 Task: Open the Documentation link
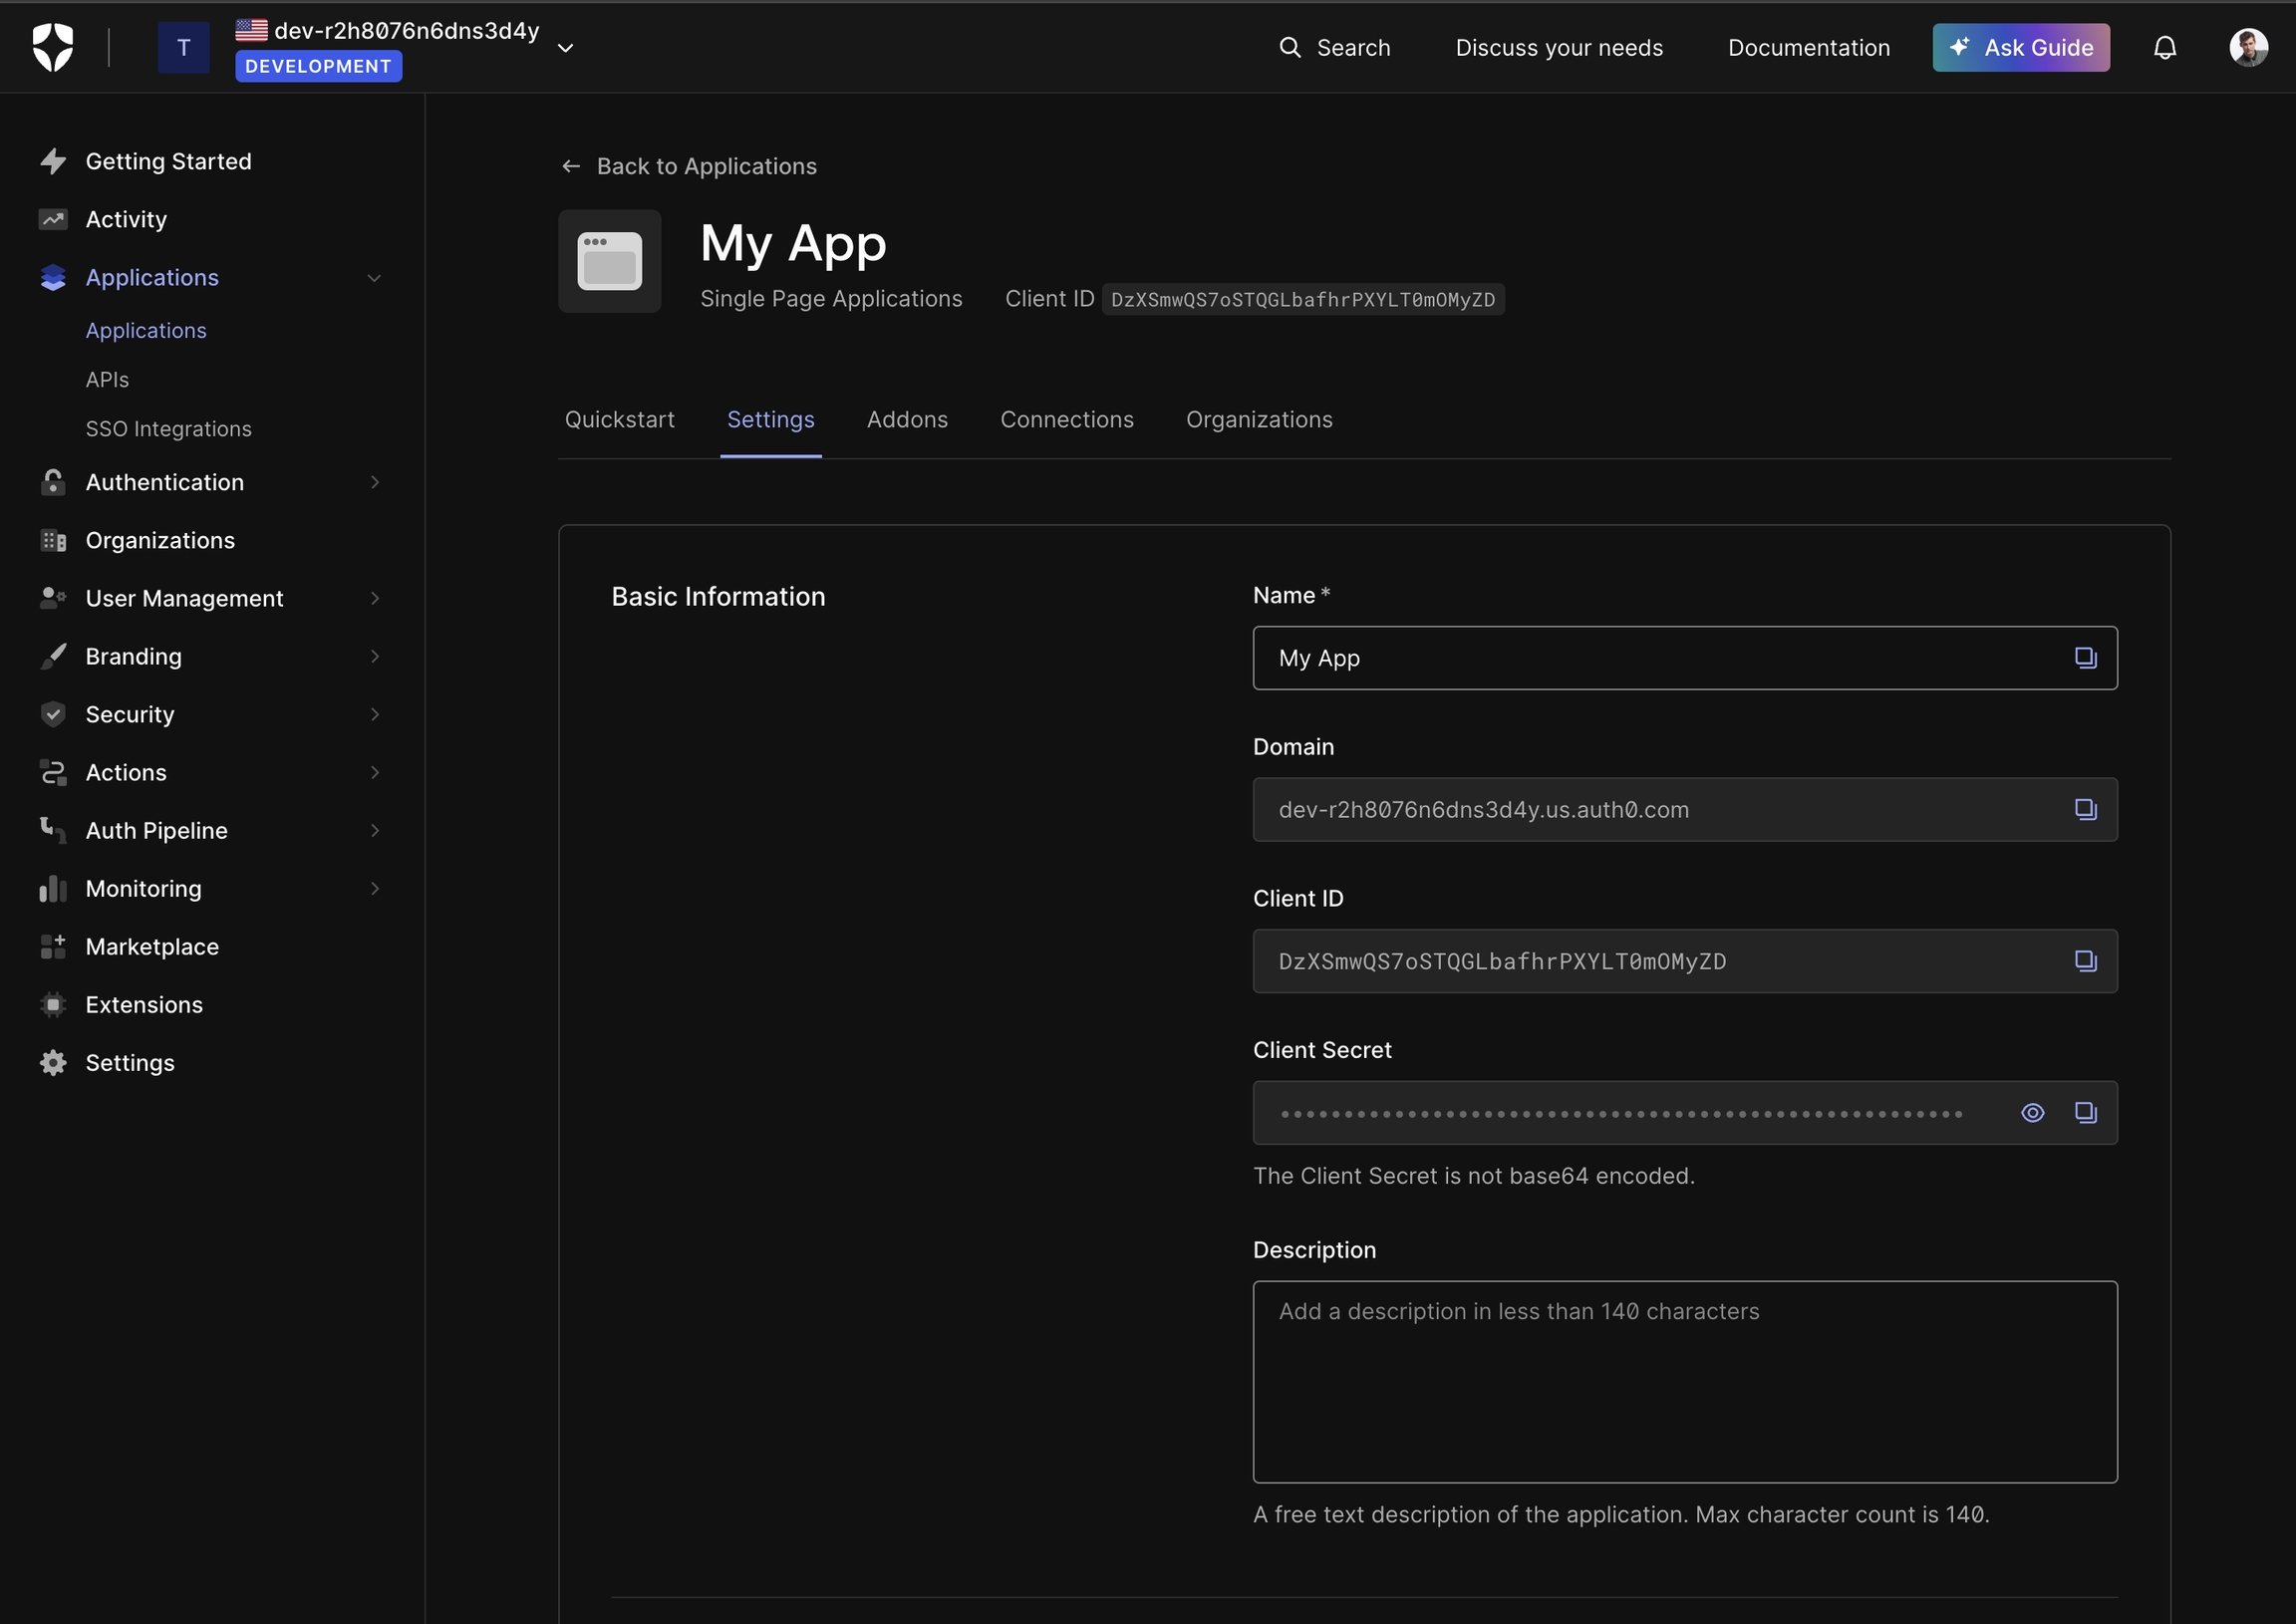pyautogui.click(x=1808, y=47)
